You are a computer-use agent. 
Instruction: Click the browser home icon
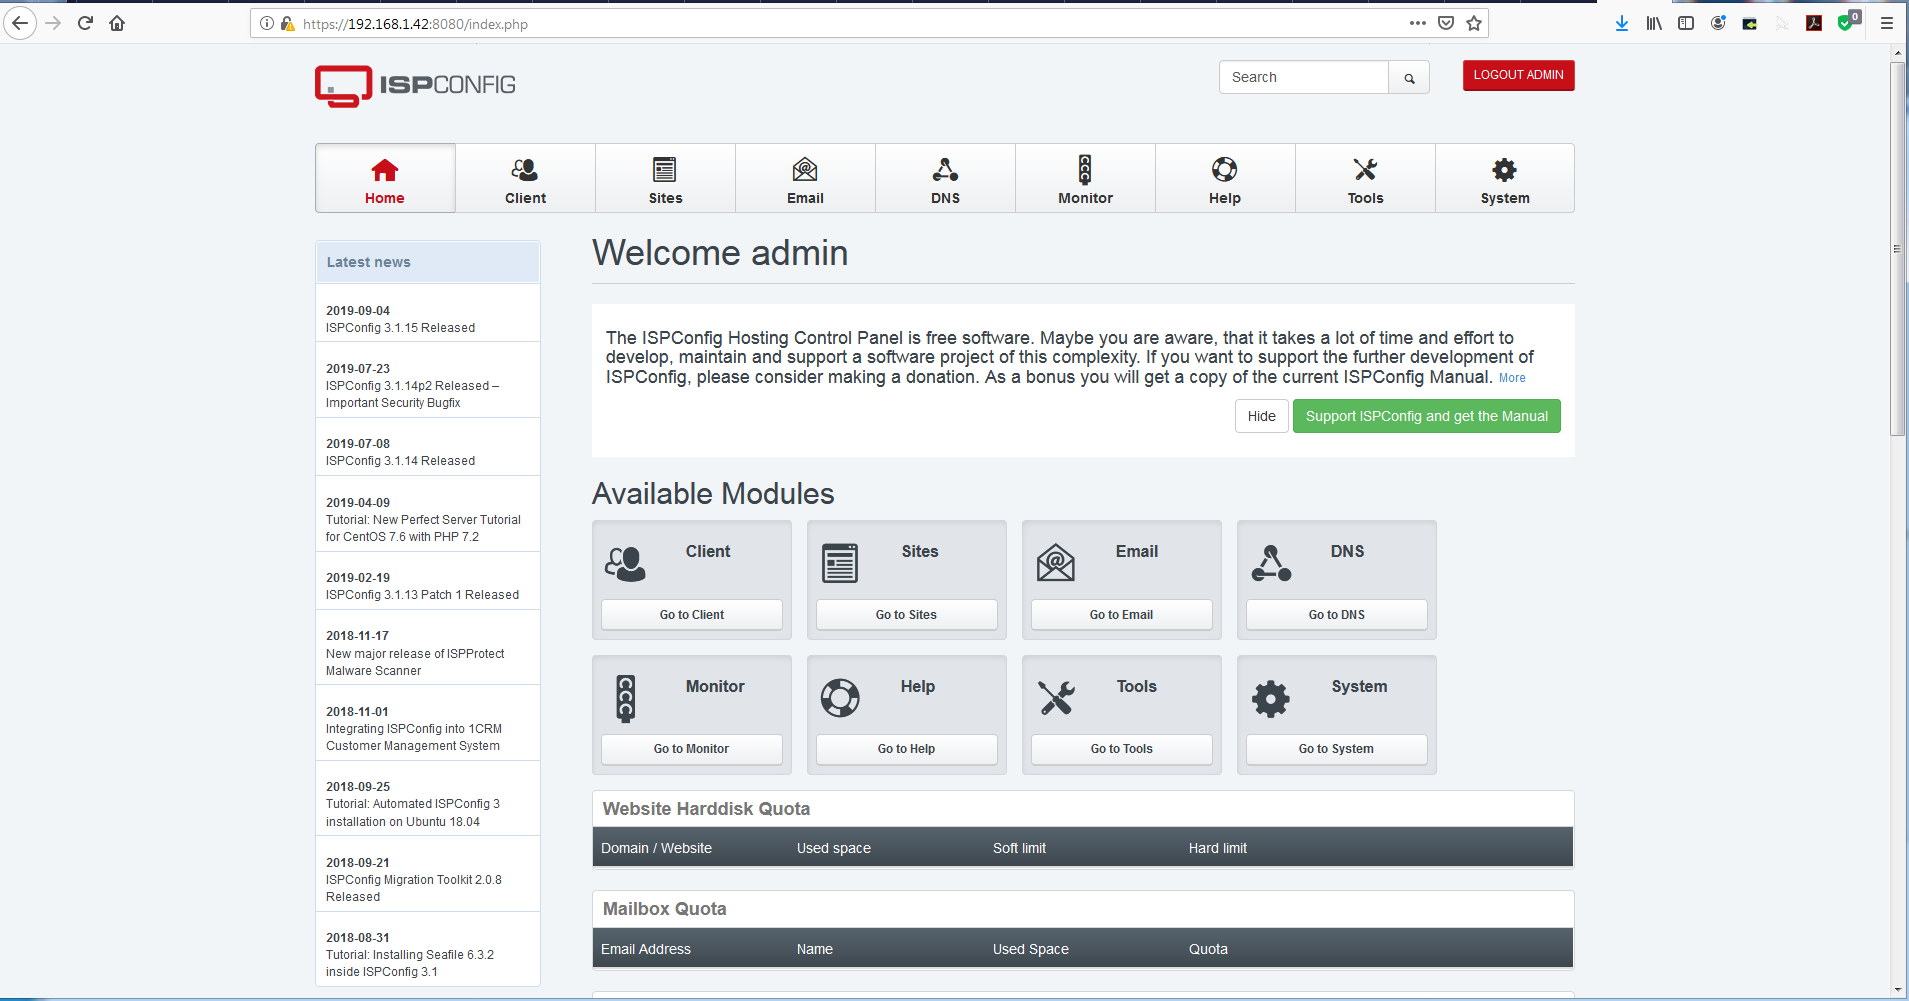[117, 23]
